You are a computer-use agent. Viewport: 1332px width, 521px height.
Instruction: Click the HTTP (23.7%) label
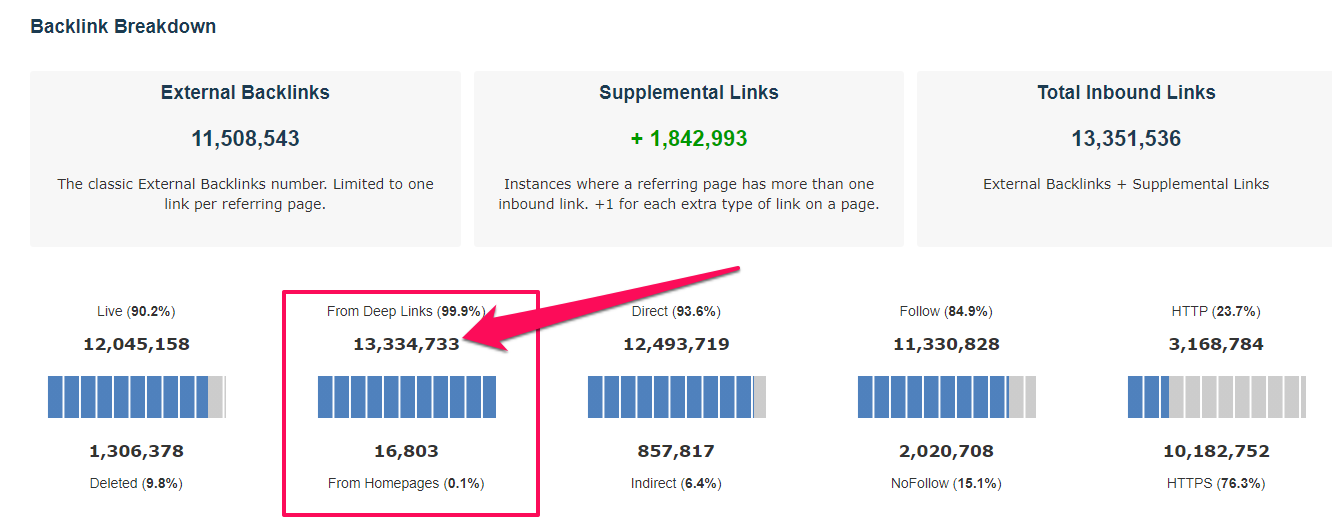[x=1216, y=312]
